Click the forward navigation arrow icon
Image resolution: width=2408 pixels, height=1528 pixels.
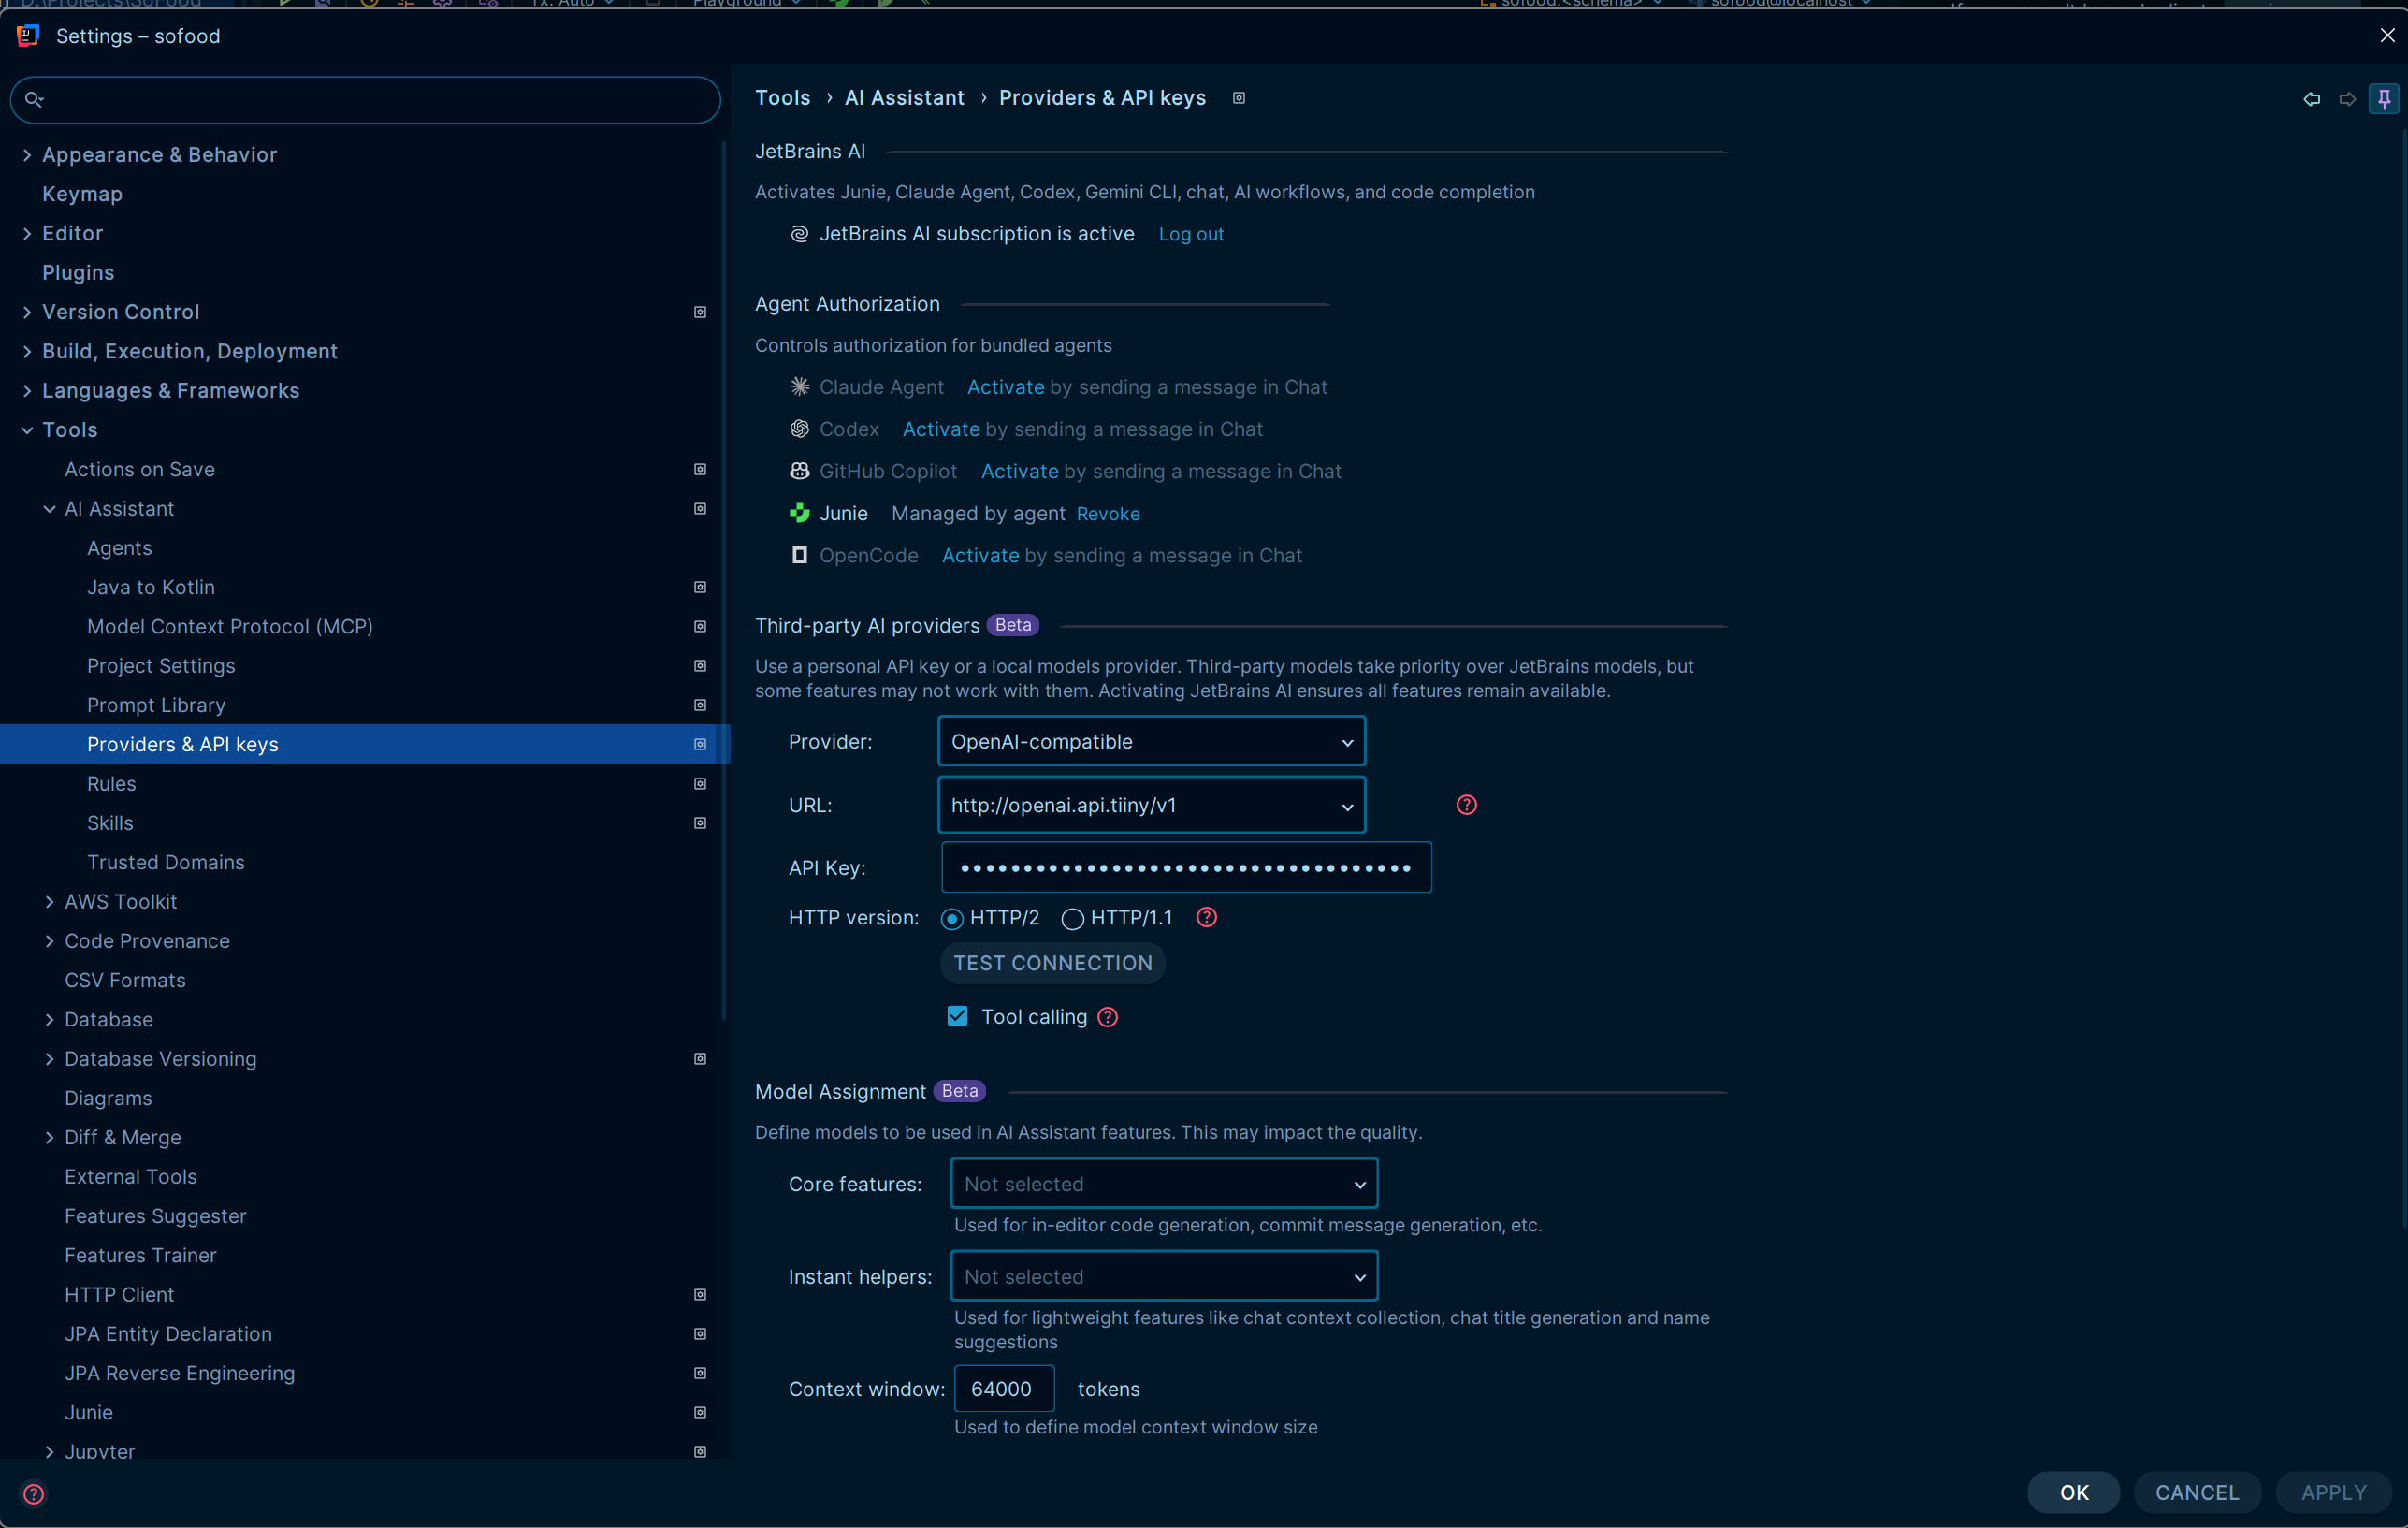(2346, 99)
